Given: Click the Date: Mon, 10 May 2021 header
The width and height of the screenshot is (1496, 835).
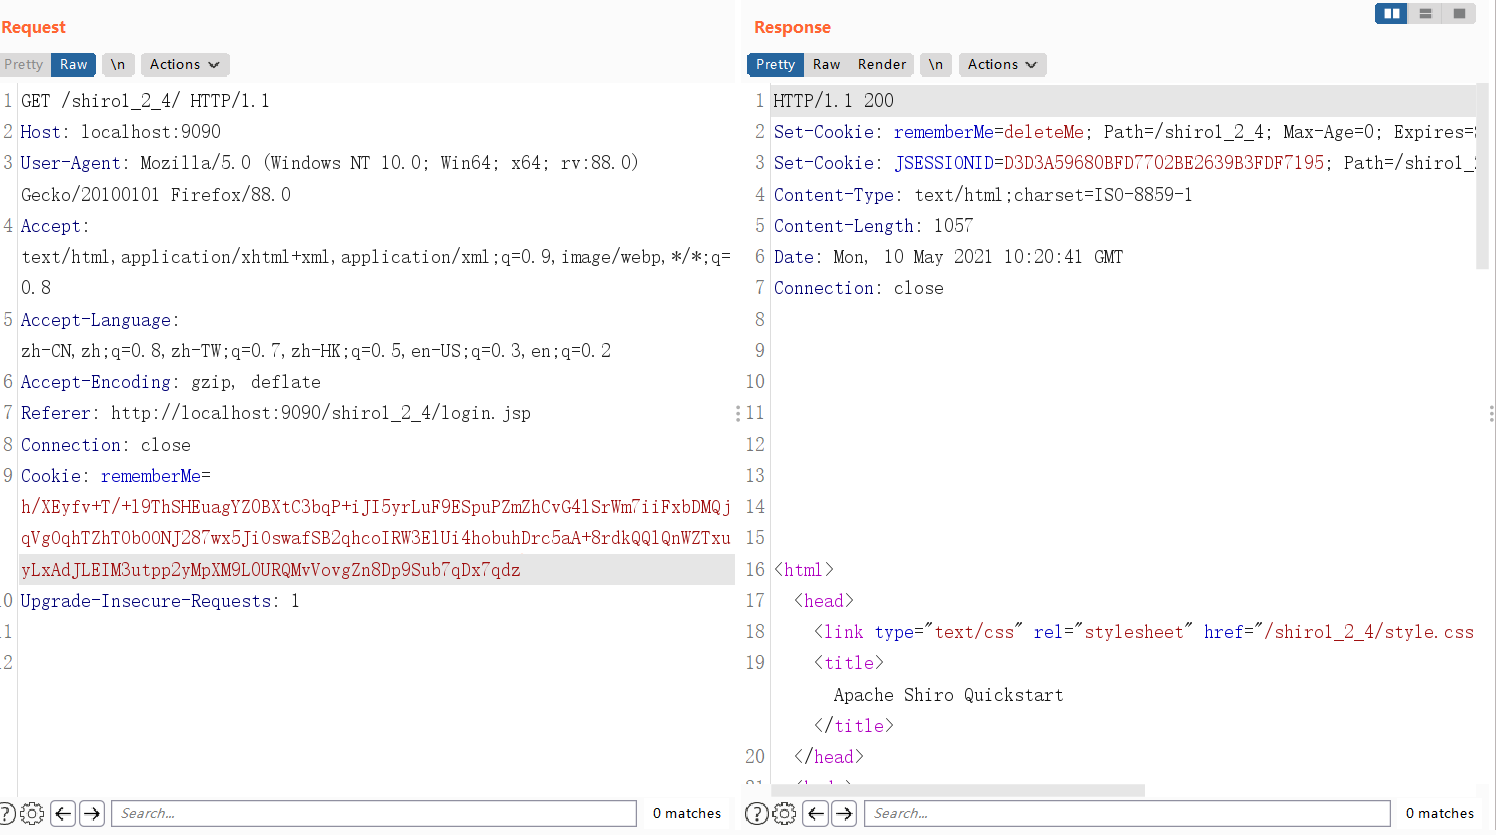Looking at the screenshot, I should tap(949, 257).
